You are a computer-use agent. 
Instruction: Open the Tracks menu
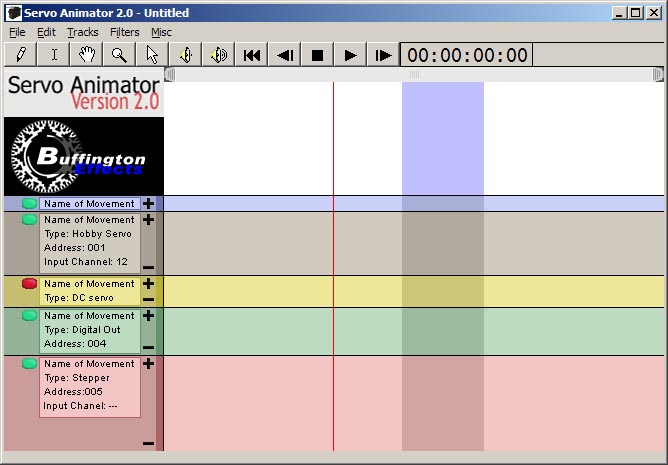coord(82,32)
